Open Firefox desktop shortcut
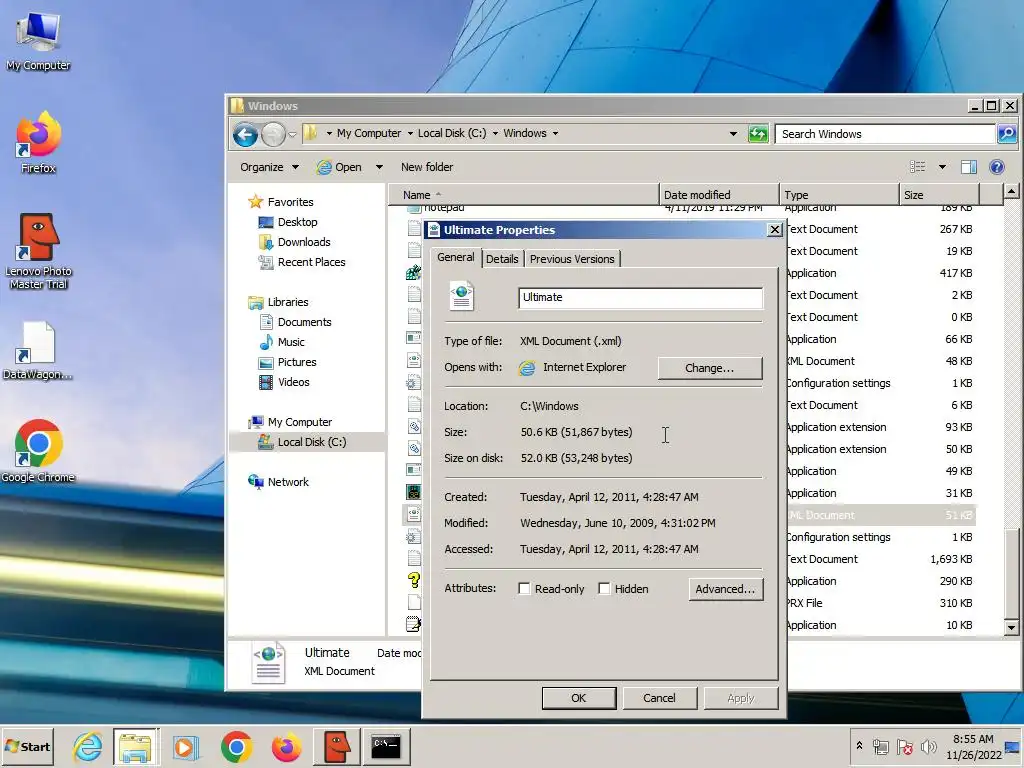Image resolution: width=1024 pixels, height=768 pixels. pyautogui.click(x=39, y=142)
